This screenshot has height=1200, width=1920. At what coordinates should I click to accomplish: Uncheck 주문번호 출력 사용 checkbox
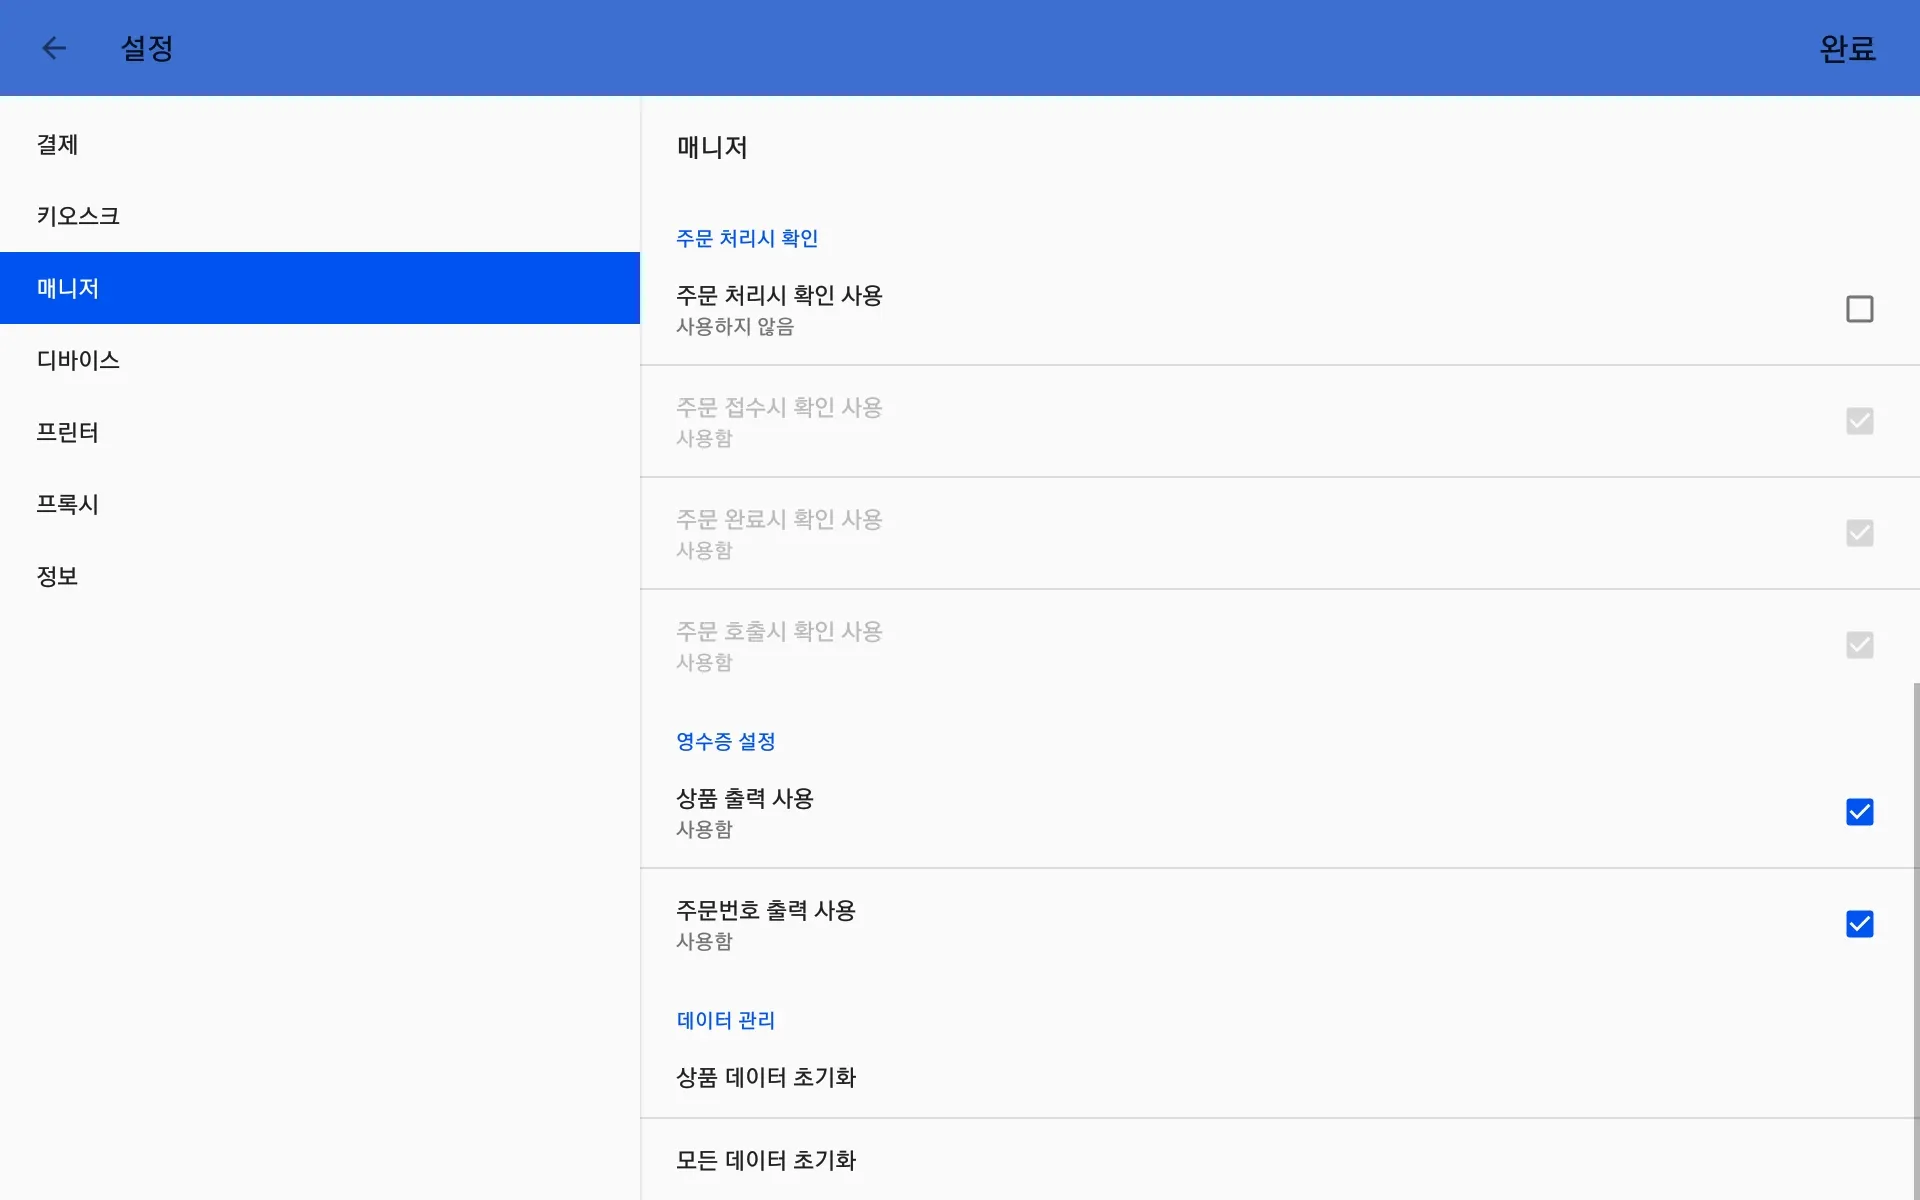[x=1859, y=924]
